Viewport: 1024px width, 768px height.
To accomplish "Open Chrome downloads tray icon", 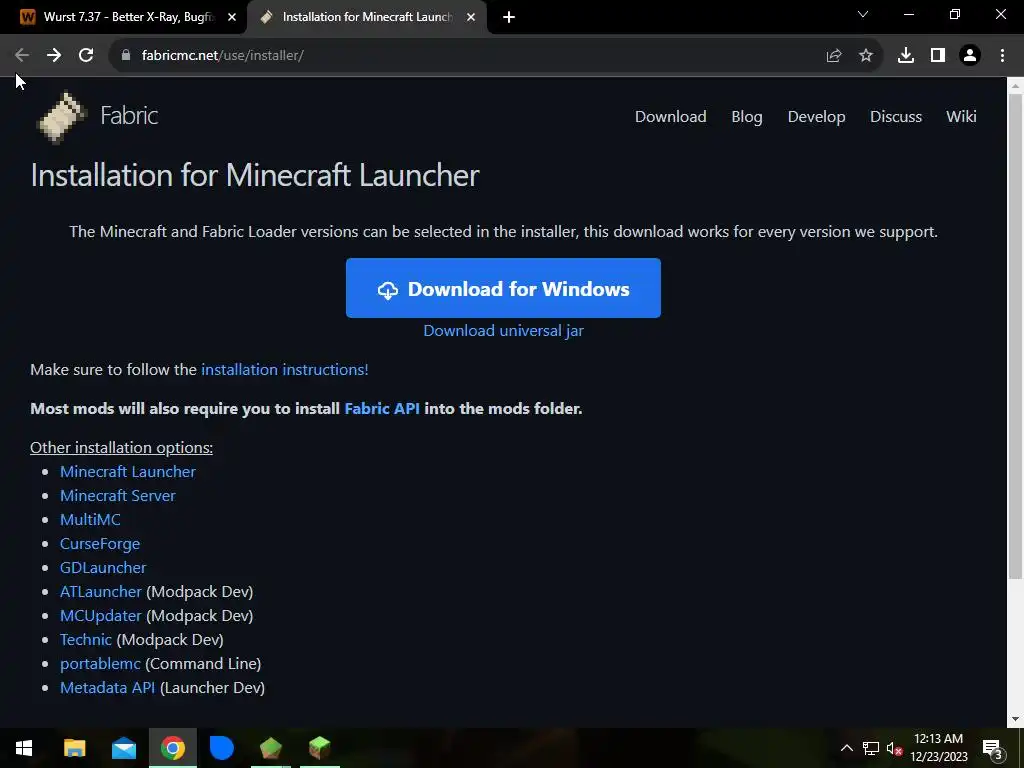I will click(x=906, y=56).
